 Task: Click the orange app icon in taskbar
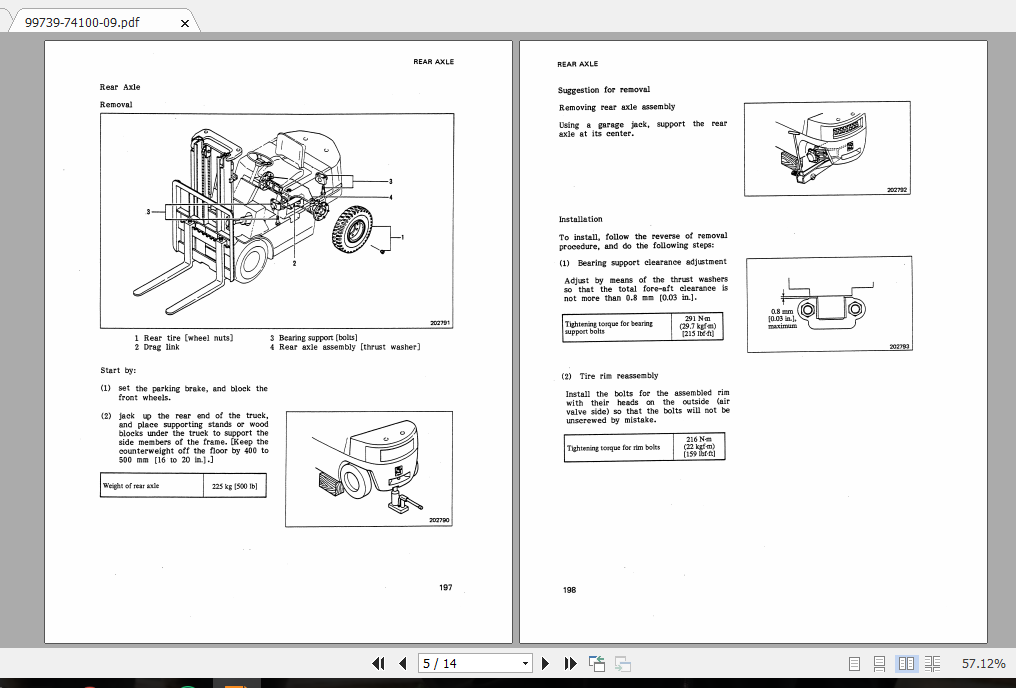point(236,686)
